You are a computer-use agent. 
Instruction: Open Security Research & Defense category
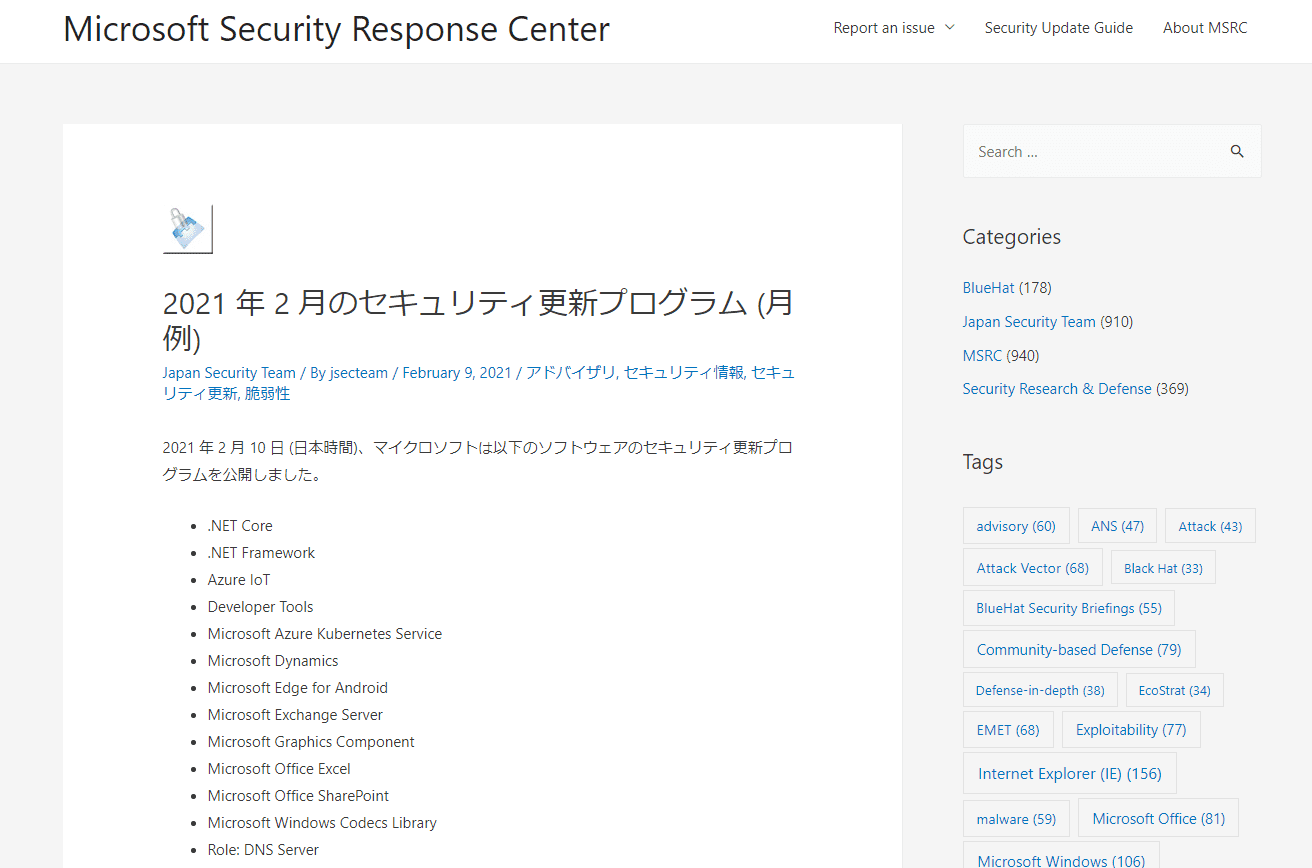tap(1056, 389)
